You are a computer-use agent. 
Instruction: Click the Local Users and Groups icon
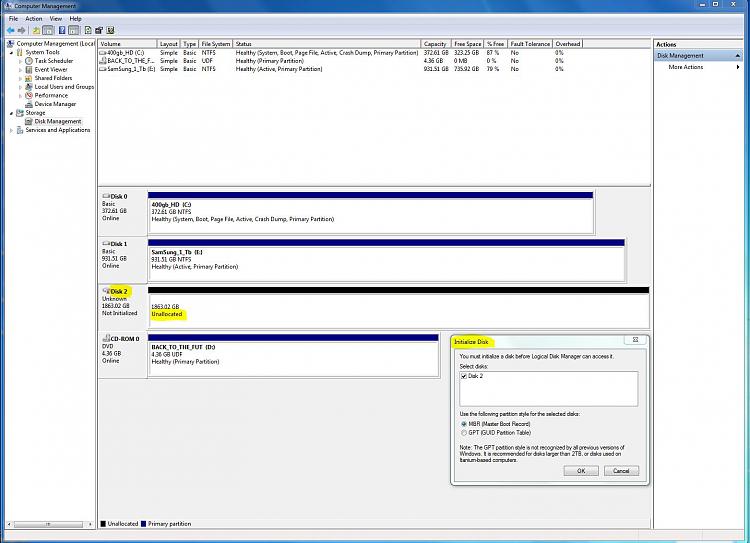[29, 87]
